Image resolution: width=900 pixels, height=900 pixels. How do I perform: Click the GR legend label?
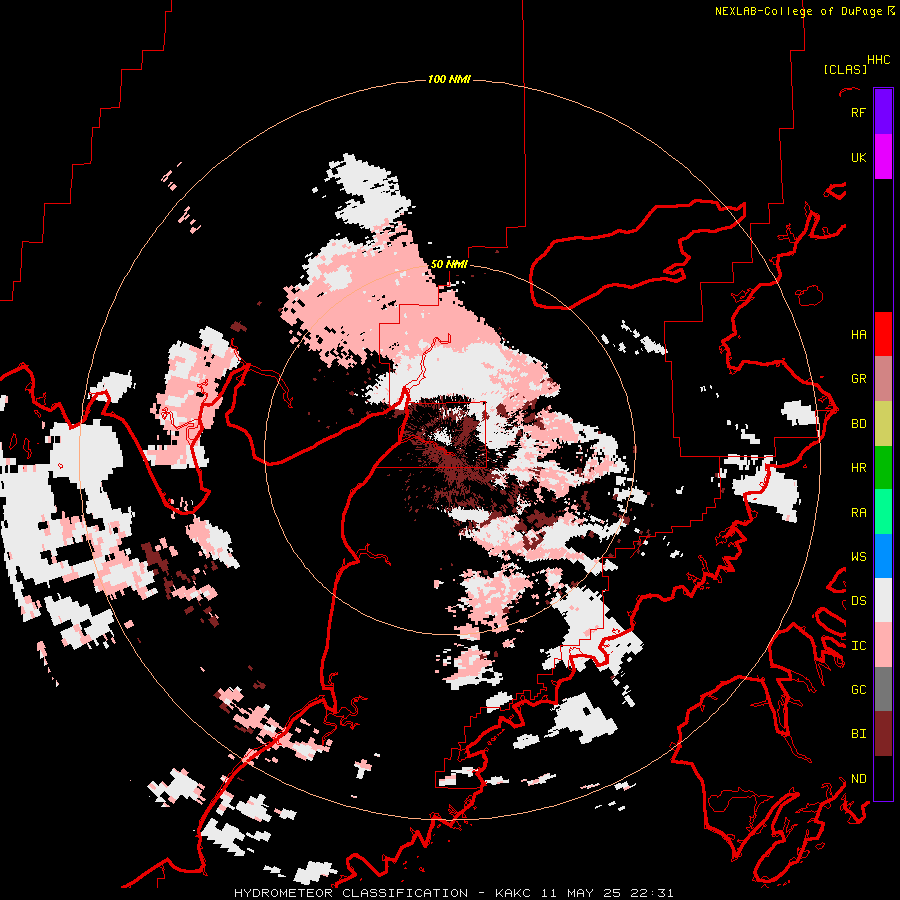tap(858, 379)
